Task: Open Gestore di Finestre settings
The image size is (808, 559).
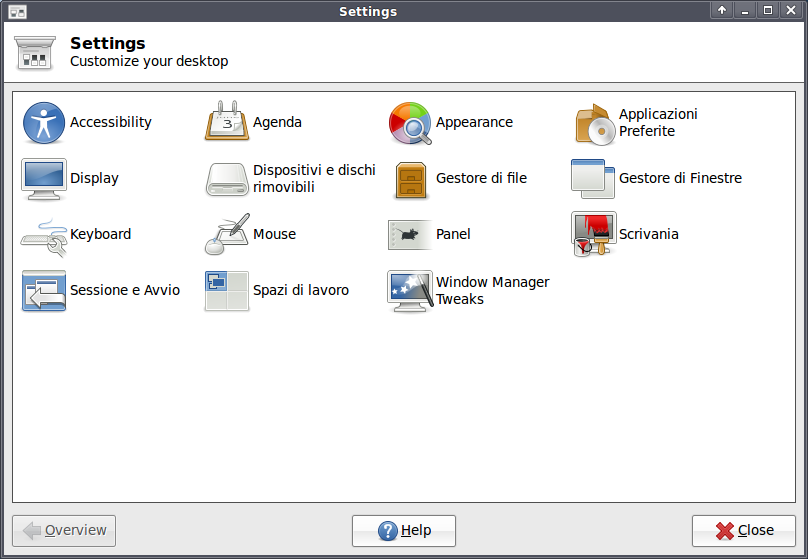Action: pos(593,179)
